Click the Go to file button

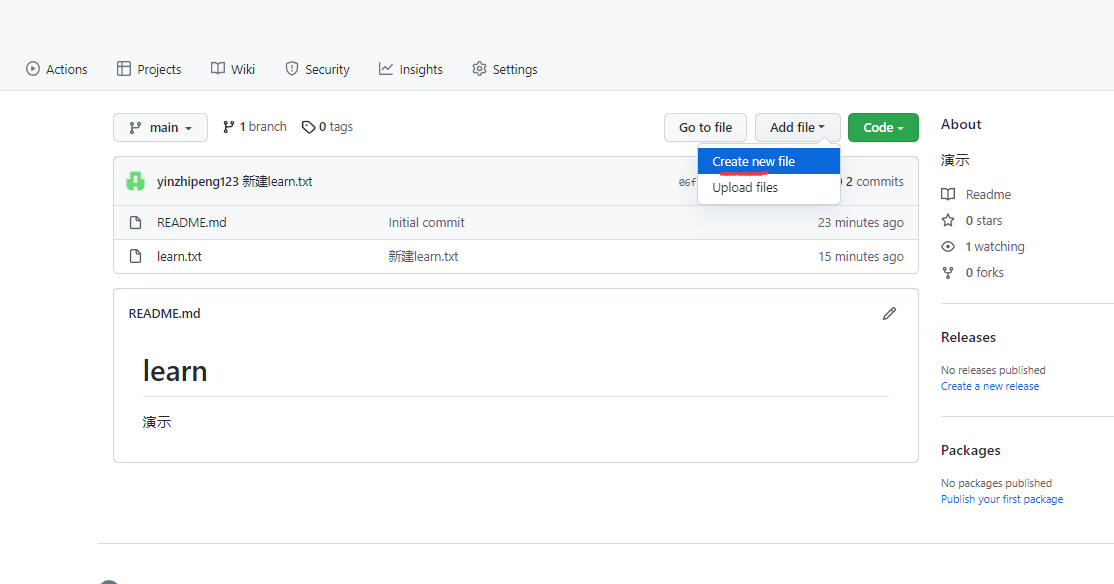coord(705,127)
